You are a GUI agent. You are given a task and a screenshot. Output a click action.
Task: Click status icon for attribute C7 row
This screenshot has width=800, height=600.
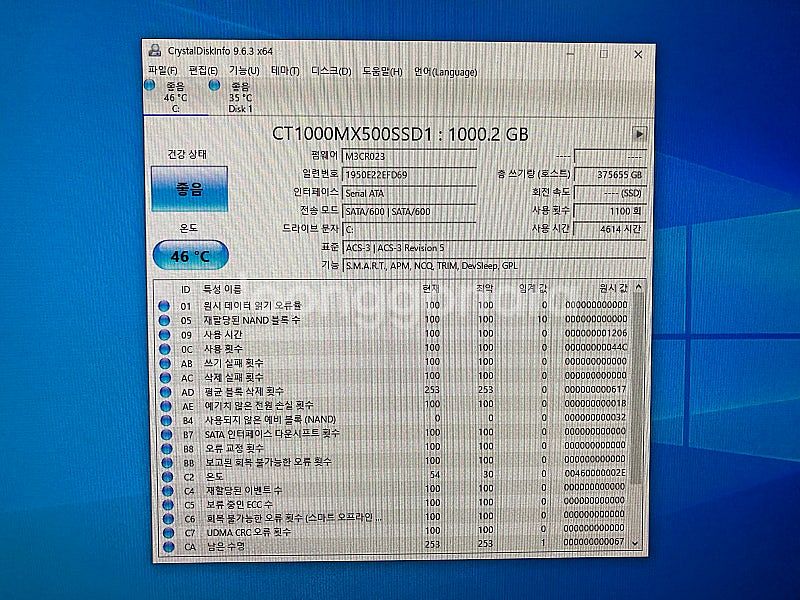[x=168, y=533]
